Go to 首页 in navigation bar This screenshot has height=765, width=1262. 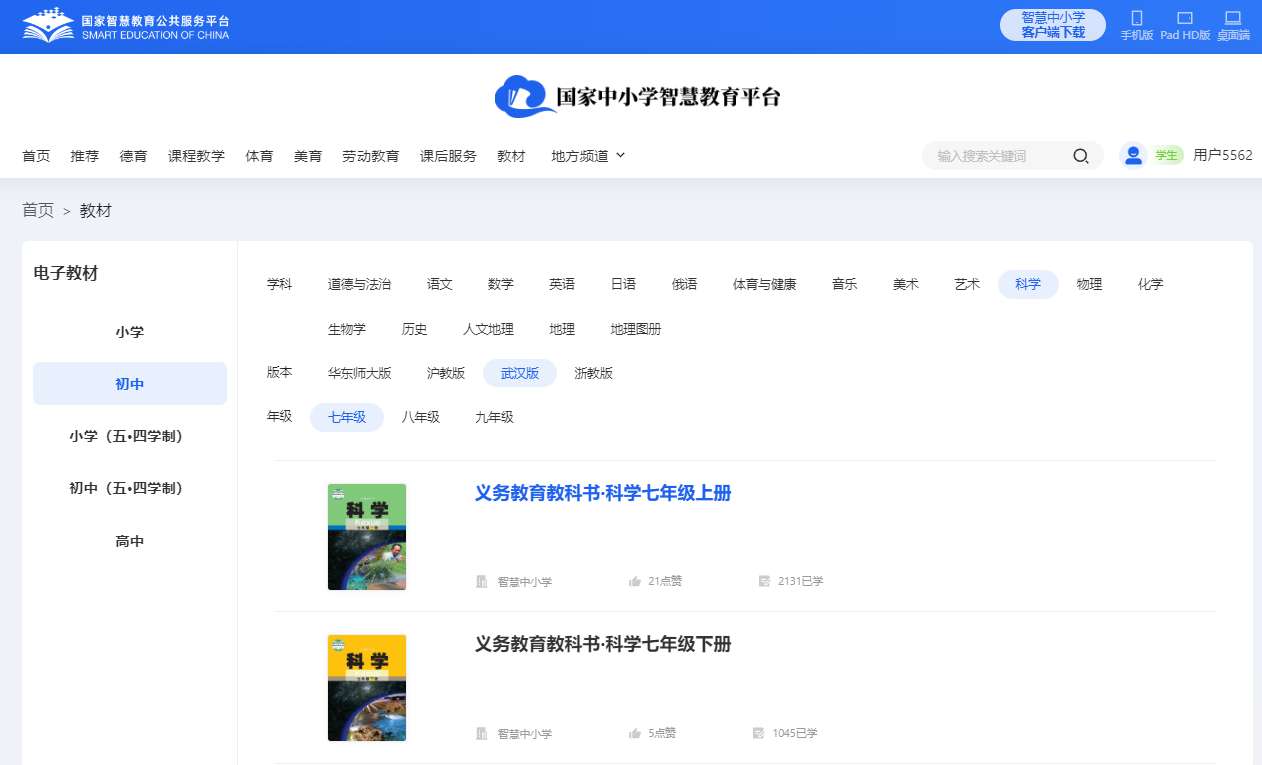pyautogui.click(x=36, y=156)
